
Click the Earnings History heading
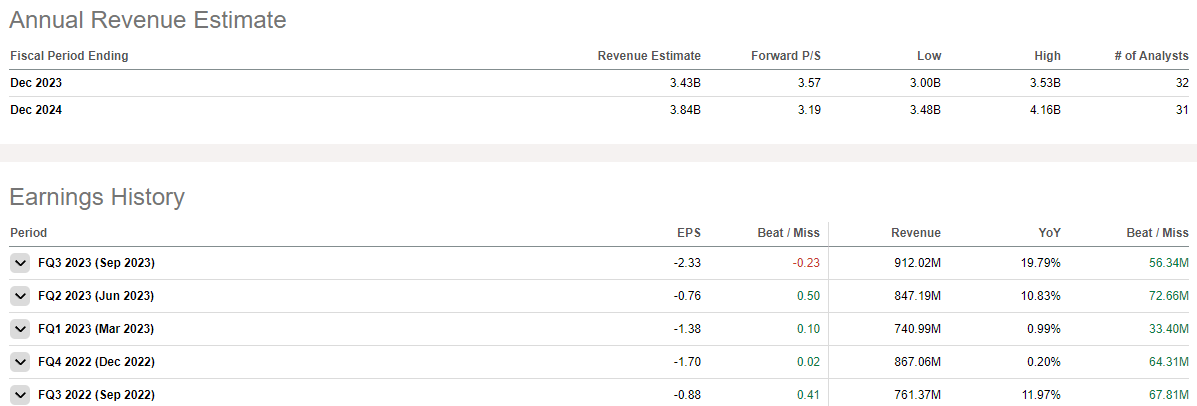pos(97,197)
